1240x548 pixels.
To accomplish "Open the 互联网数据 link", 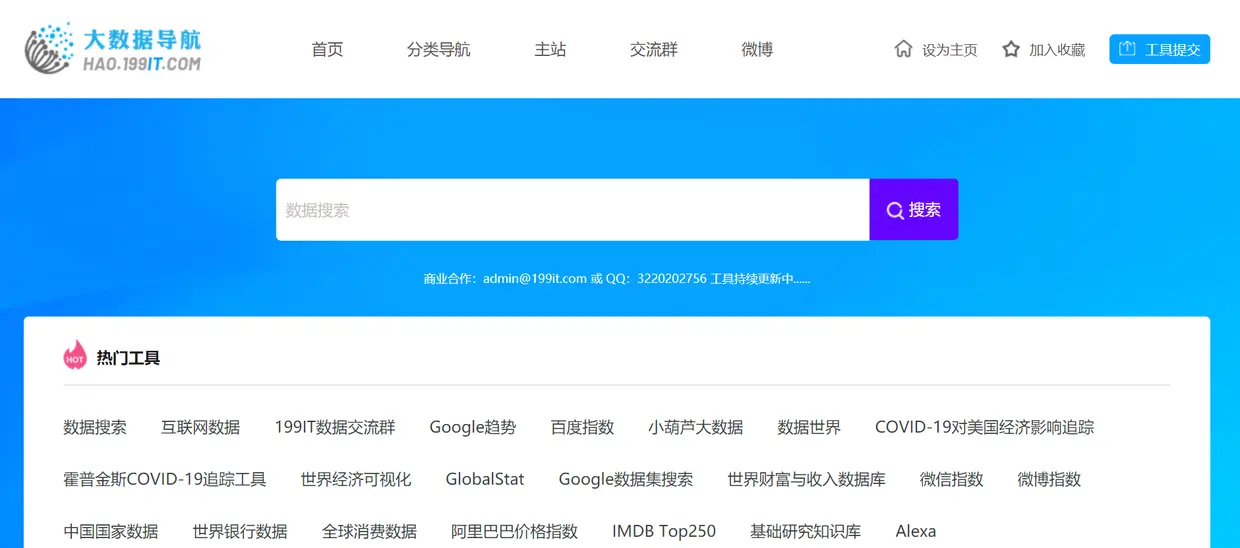I will click(x=200, y=427).
